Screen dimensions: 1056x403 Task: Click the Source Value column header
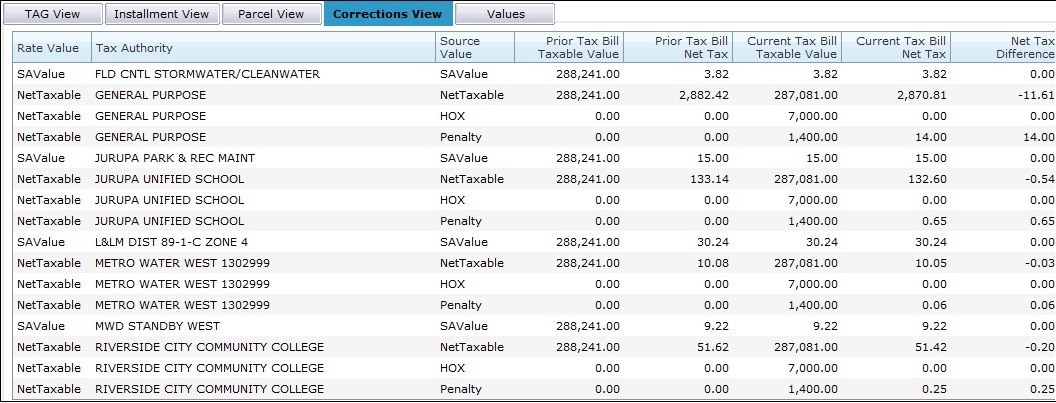coord(475,48)
